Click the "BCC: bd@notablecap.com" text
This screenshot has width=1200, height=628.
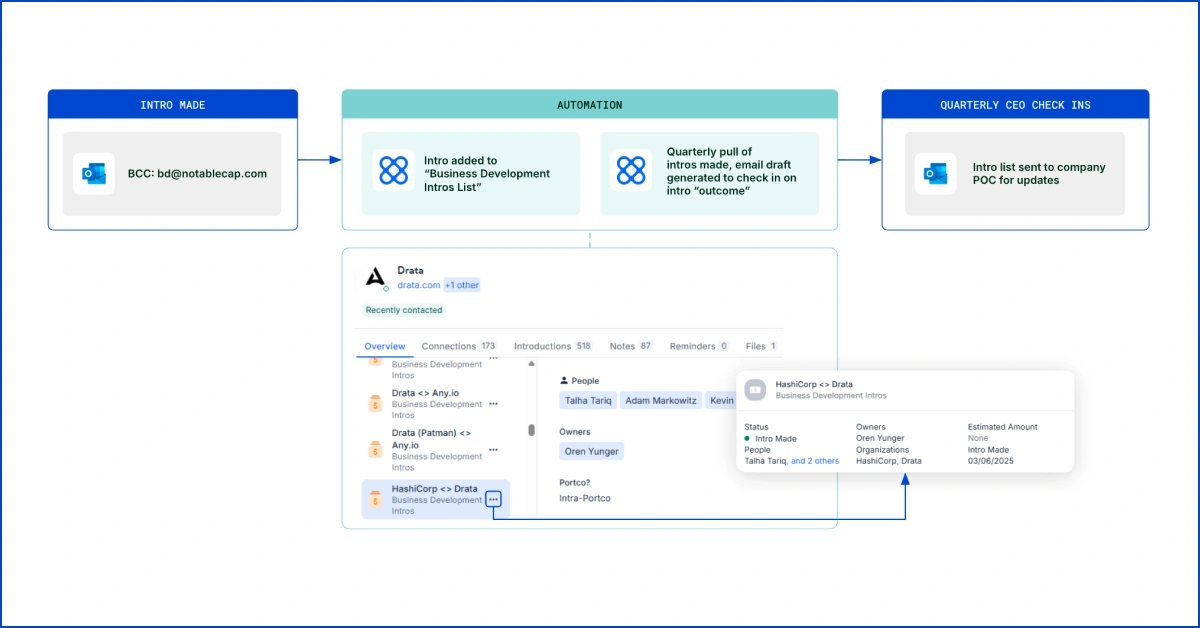198,173
